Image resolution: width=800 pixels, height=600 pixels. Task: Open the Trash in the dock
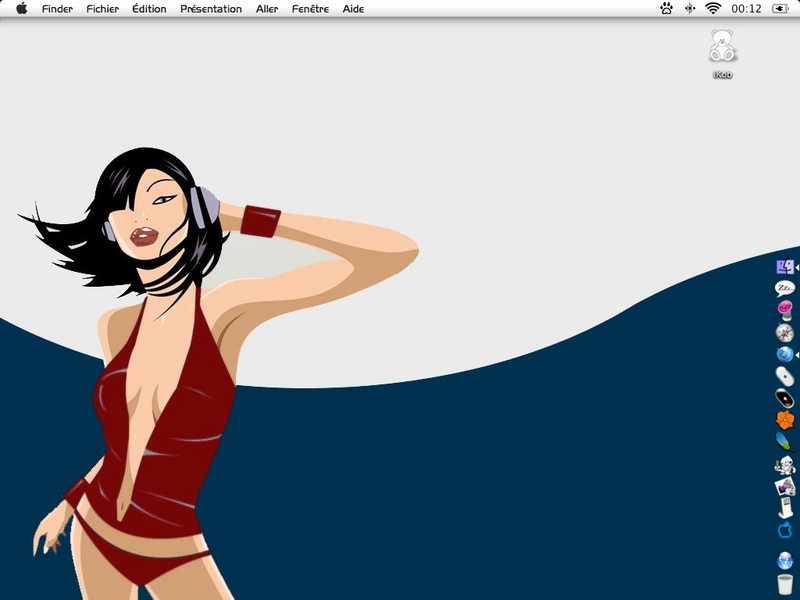[785, 584]
